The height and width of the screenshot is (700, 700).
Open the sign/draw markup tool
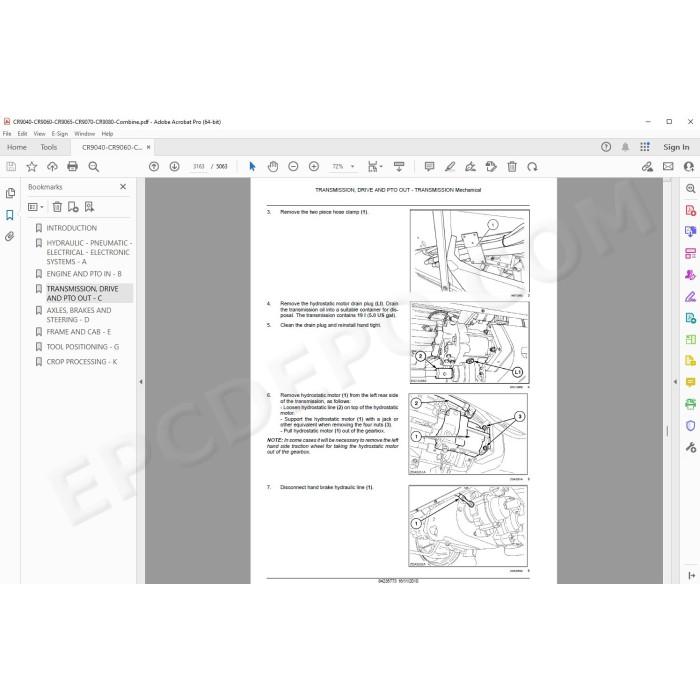(x=470, y=167)
